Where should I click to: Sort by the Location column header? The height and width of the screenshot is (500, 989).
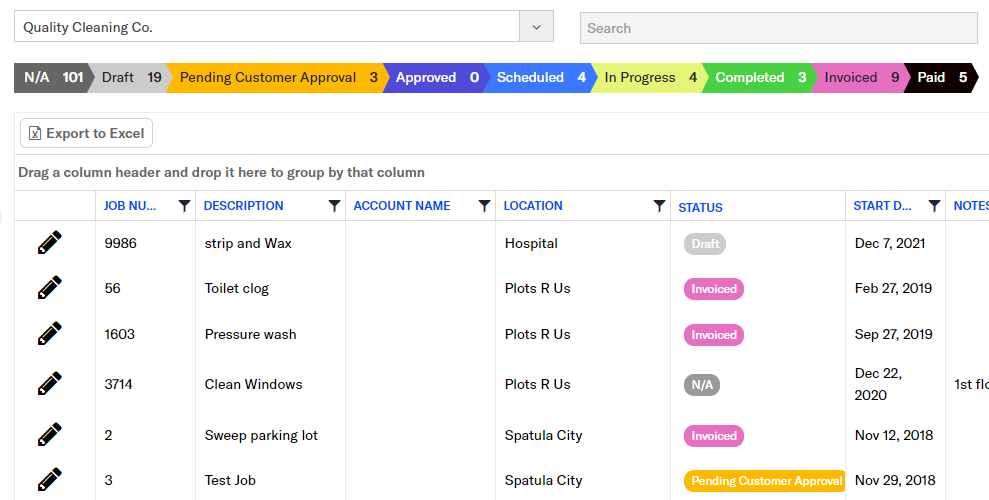[533, 206]
